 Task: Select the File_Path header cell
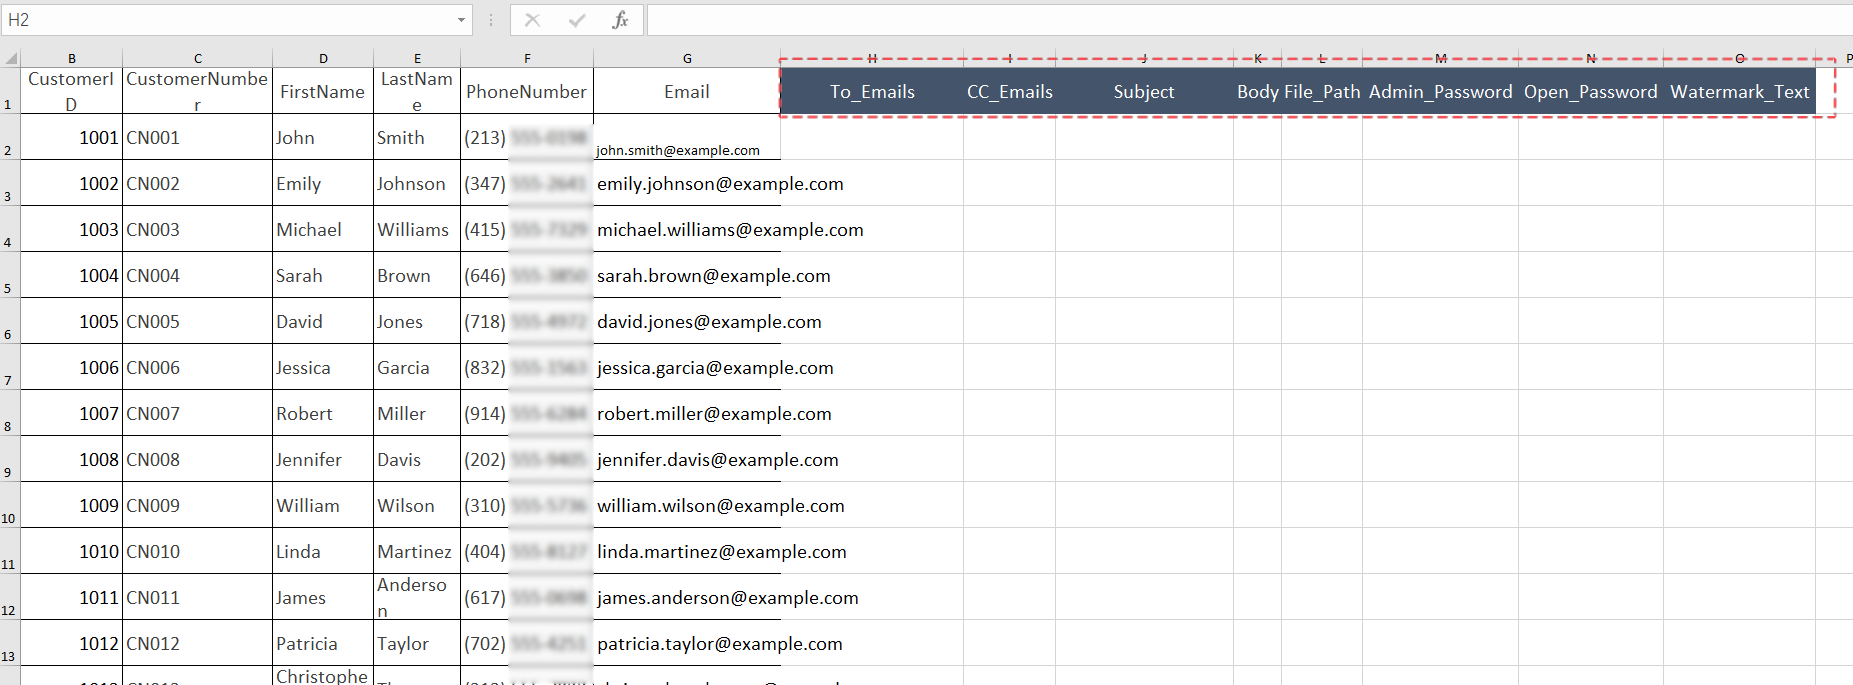[1322, 91]
